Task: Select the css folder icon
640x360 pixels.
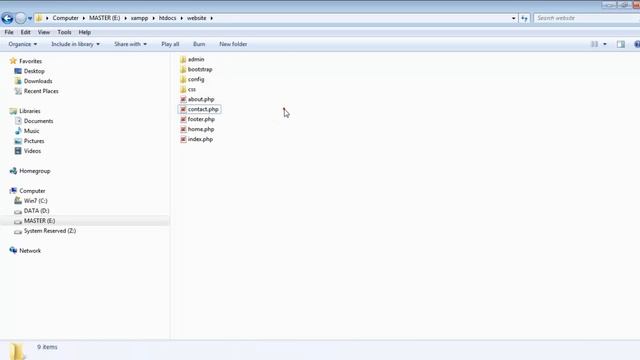Action: pos(183,89)
